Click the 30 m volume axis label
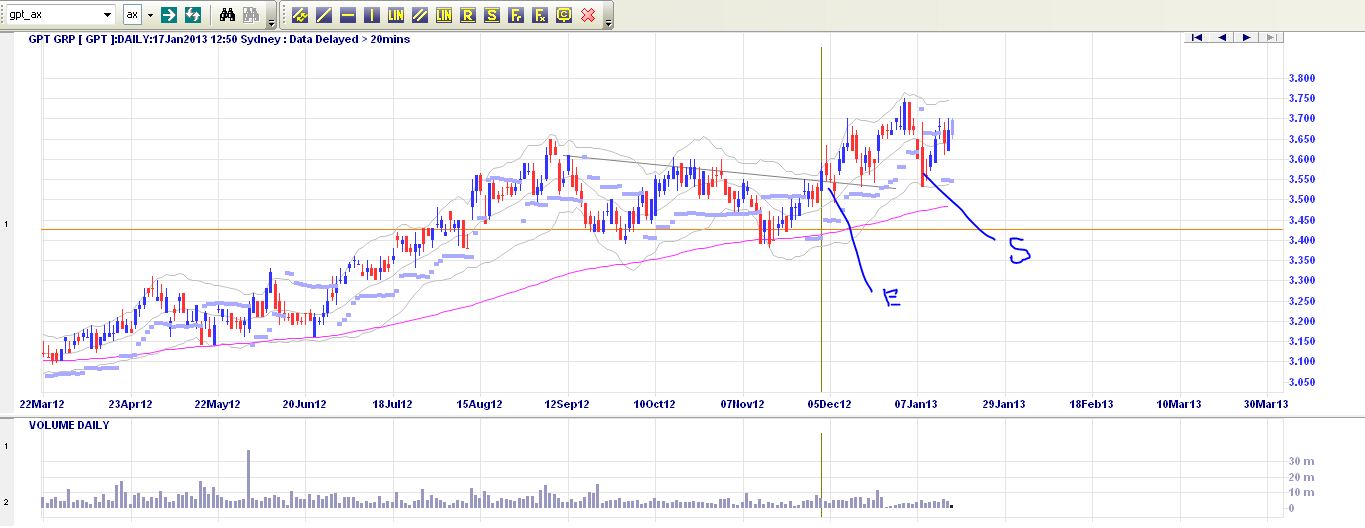This screenshot has width=1365, height=528. click(1300, 461)
